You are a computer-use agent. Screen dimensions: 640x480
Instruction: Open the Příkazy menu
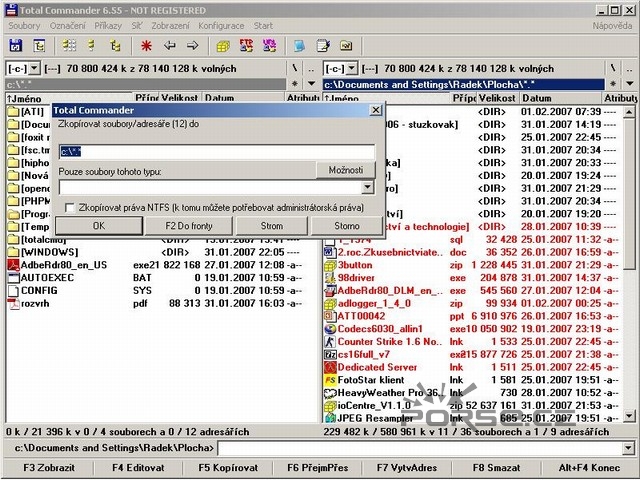pos(108,26)
